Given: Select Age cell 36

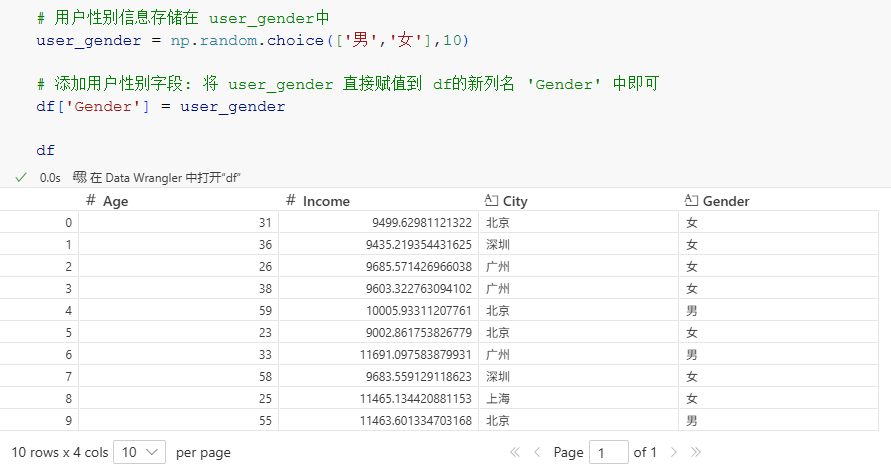Looking at the screenshot, I should pyautogui.click(x=178, y=245).
